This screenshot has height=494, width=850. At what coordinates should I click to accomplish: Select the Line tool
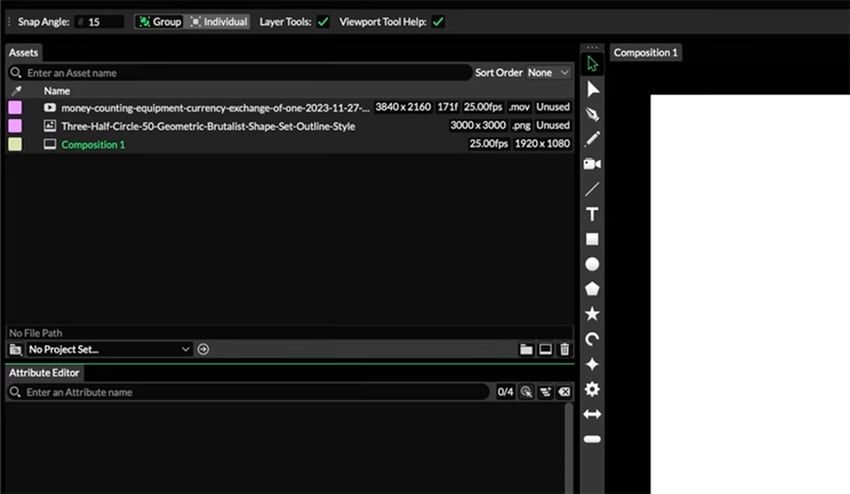point(592,189)
